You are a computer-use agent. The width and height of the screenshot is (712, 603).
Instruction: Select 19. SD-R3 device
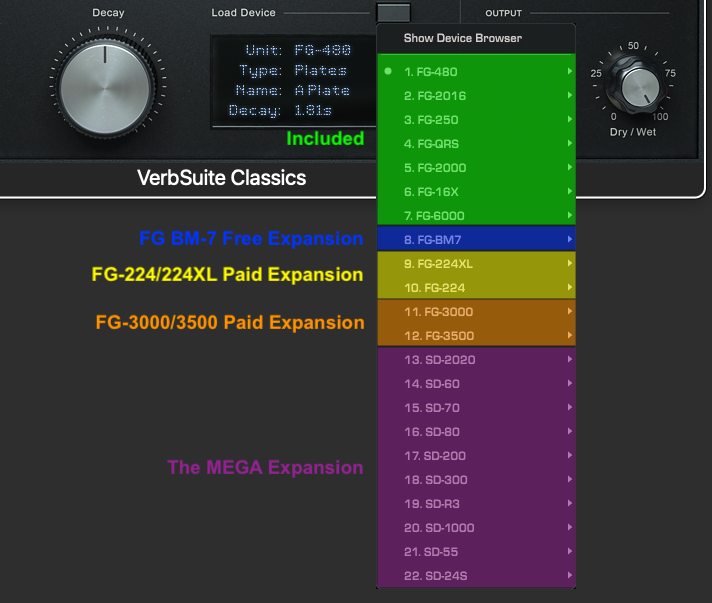(476, 504)
